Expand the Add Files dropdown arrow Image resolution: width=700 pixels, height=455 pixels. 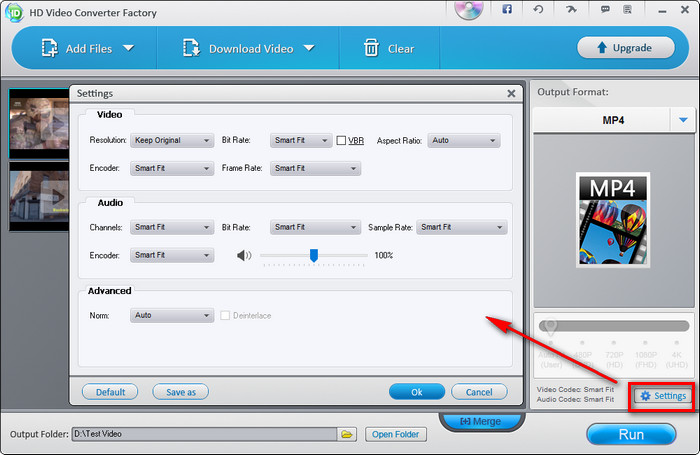coord(129,48)
